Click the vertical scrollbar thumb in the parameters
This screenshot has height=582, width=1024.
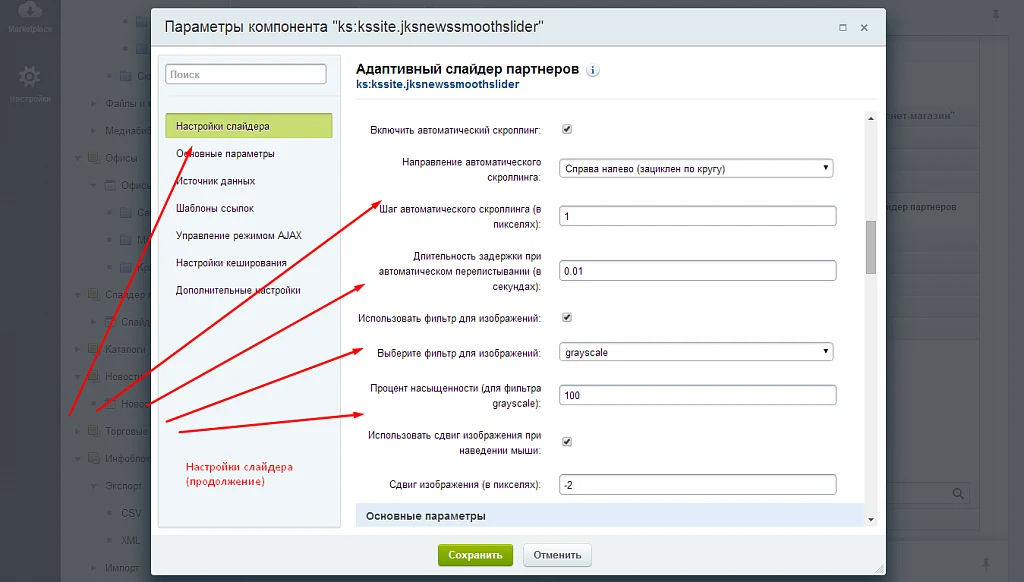(x=871, y=248)
